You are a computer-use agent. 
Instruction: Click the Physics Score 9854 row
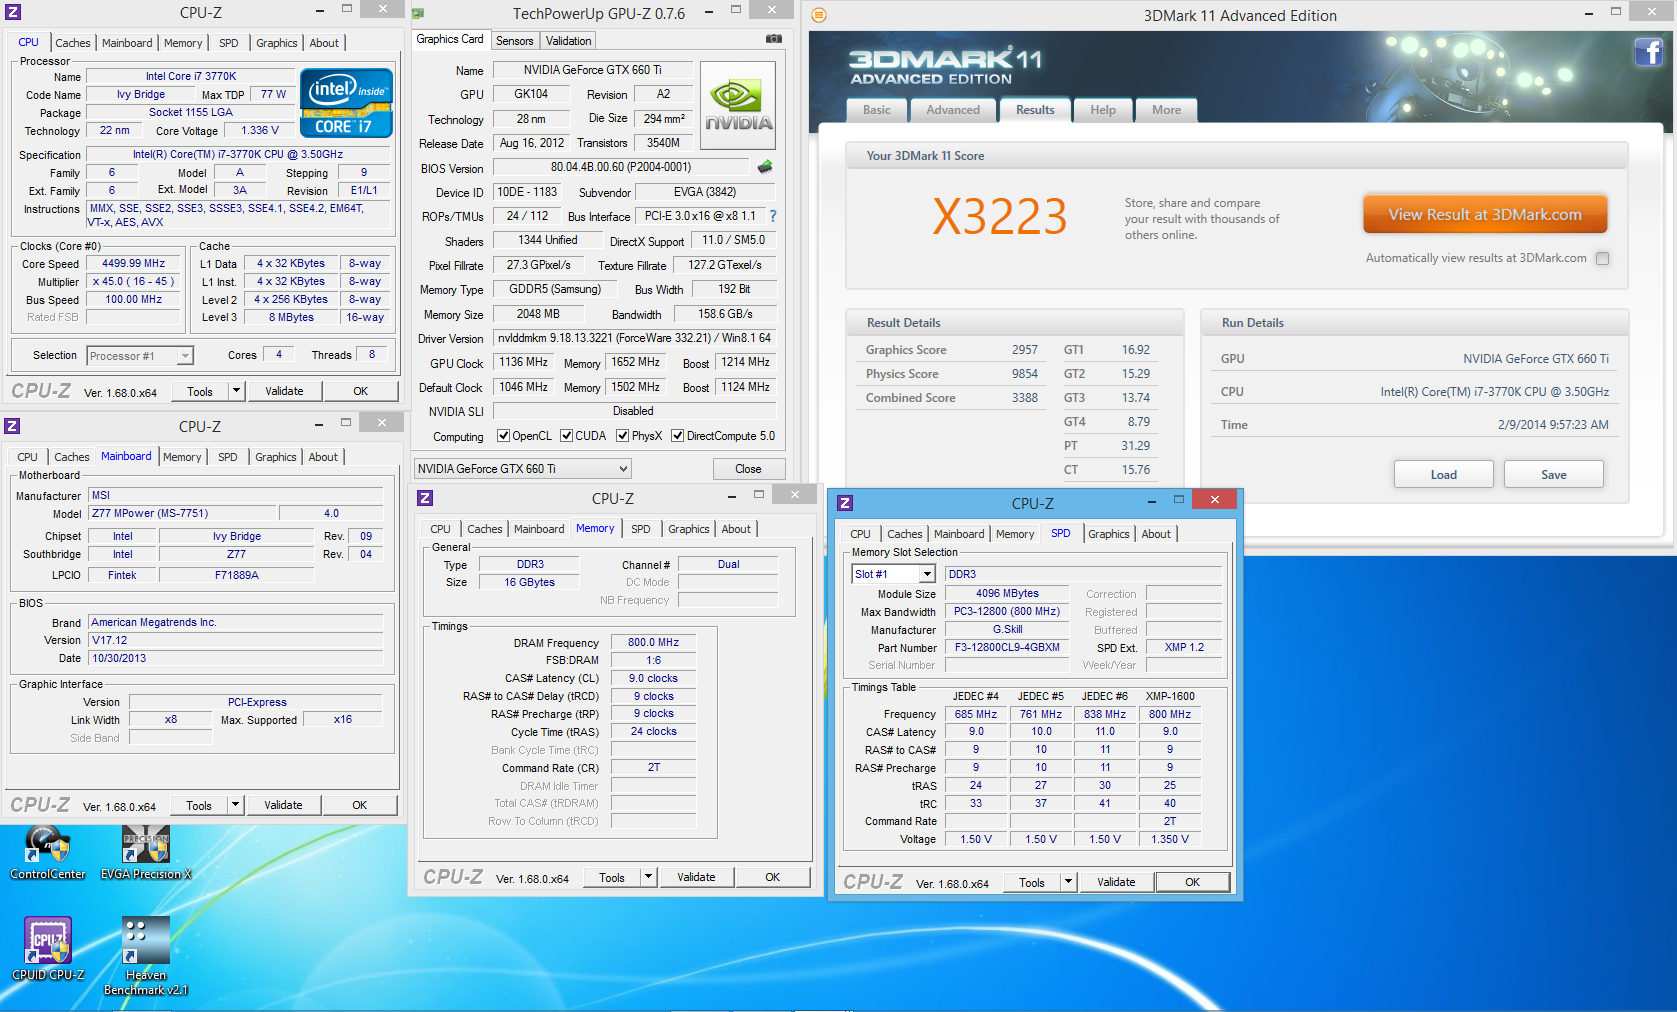(951, 374)
